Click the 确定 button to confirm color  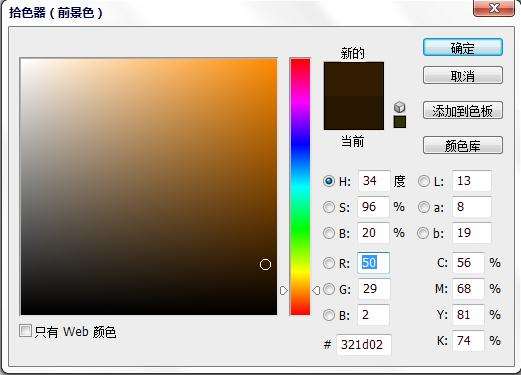point(463,47)
